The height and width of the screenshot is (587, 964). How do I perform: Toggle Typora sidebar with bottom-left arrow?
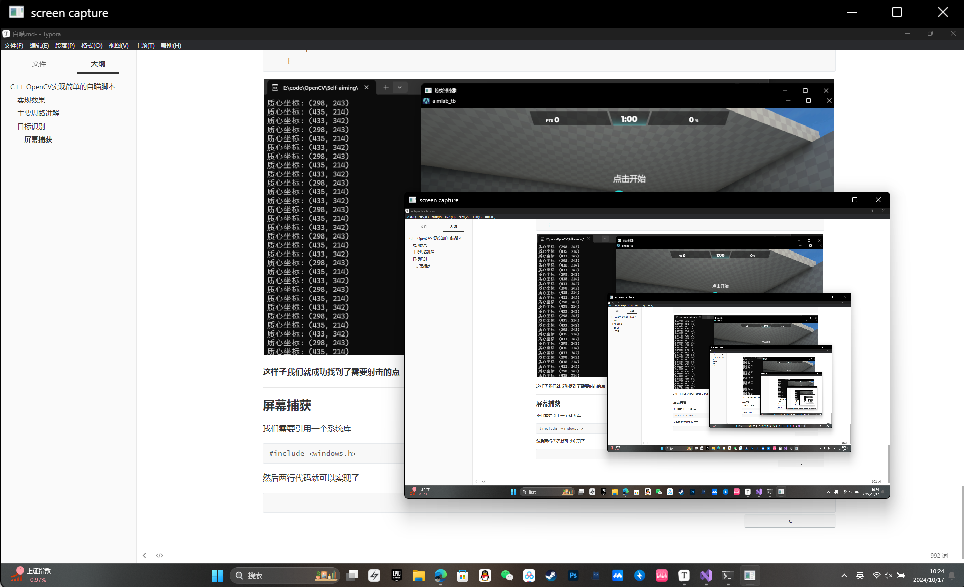click(x=145, y=555)
